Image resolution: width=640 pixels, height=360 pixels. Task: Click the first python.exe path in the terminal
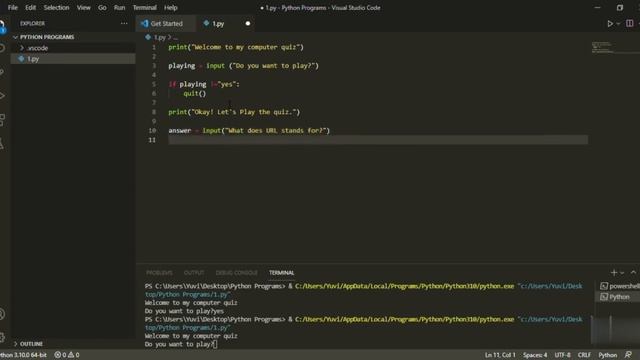(x=404, y=286)
